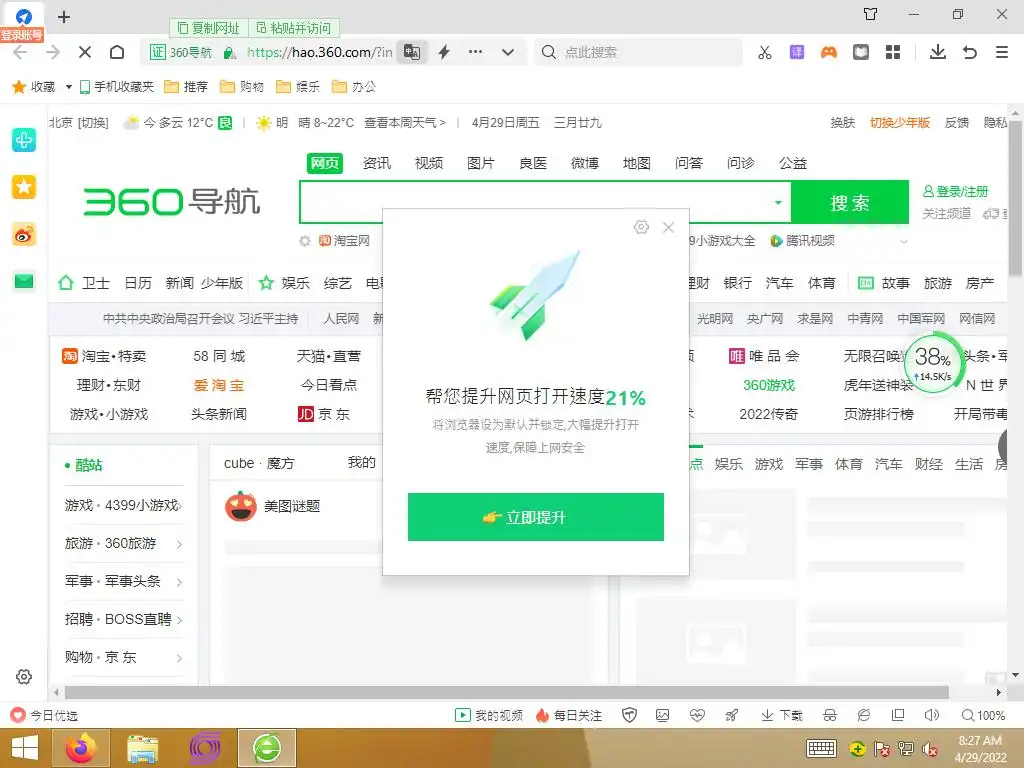Screen dimensions: 1024x768
Task: Open the 推荐 bookmark folder
Action: pyautogui.click(x=186, y=87)
